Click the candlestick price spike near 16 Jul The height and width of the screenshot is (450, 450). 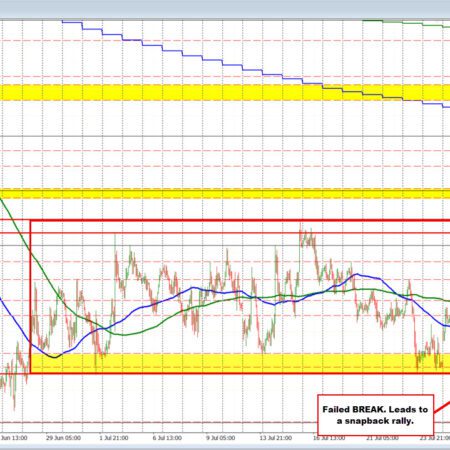click(306, 238)
